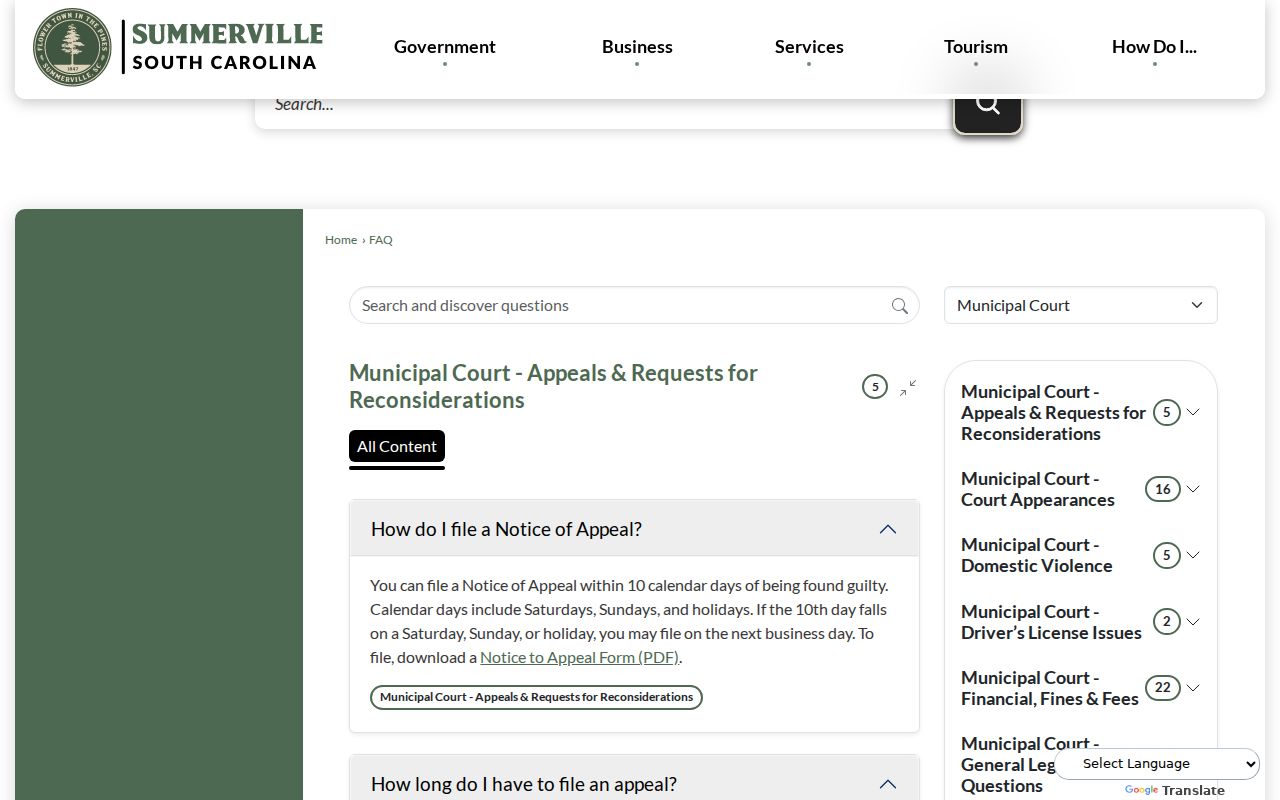Open Municipal Court - Financial, Fines & Fees category
Screen dimensions: 1280x800
[x=1050, y=688]
